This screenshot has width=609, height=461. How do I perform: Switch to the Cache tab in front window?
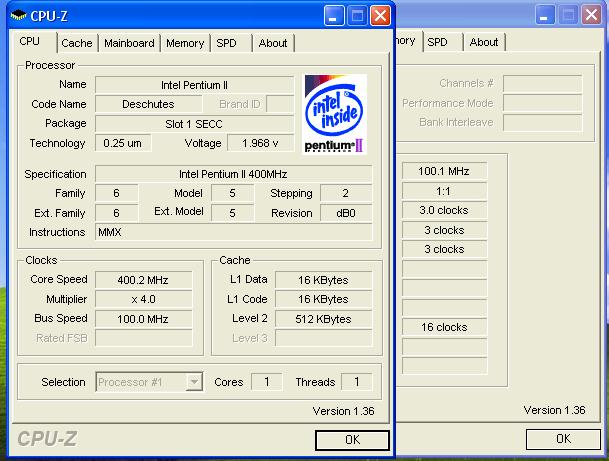pos(77,43)
